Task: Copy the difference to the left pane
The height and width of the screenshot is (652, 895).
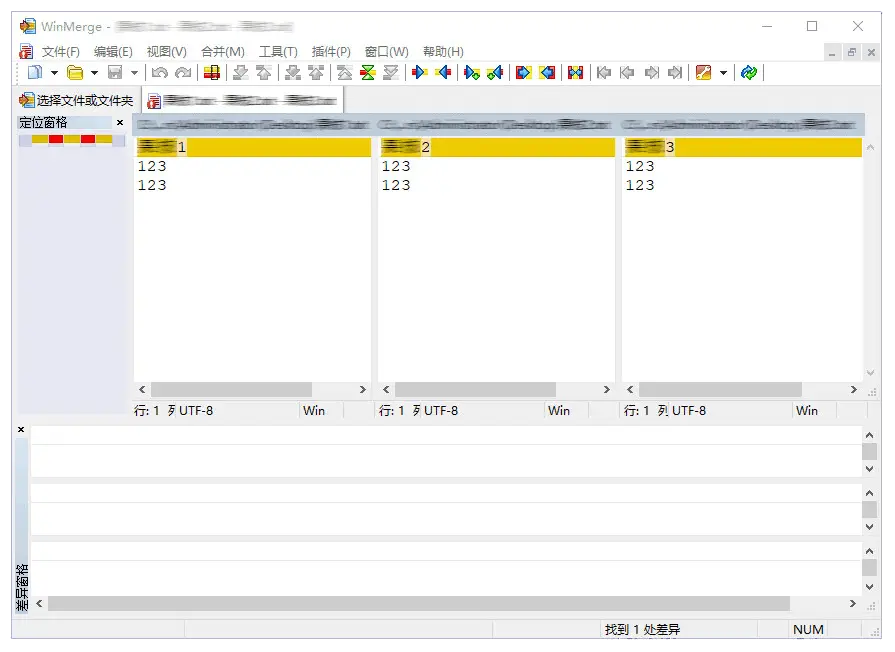Action: pyautogui.click(x=444, y=72)
